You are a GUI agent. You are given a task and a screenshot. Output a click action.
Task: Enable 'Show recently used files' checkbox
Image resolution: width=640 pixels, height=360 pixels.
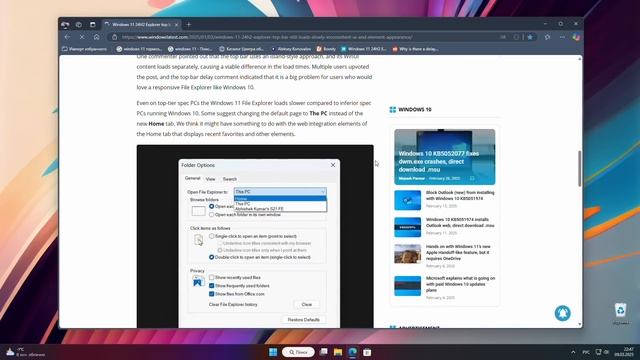coord(211,277)
